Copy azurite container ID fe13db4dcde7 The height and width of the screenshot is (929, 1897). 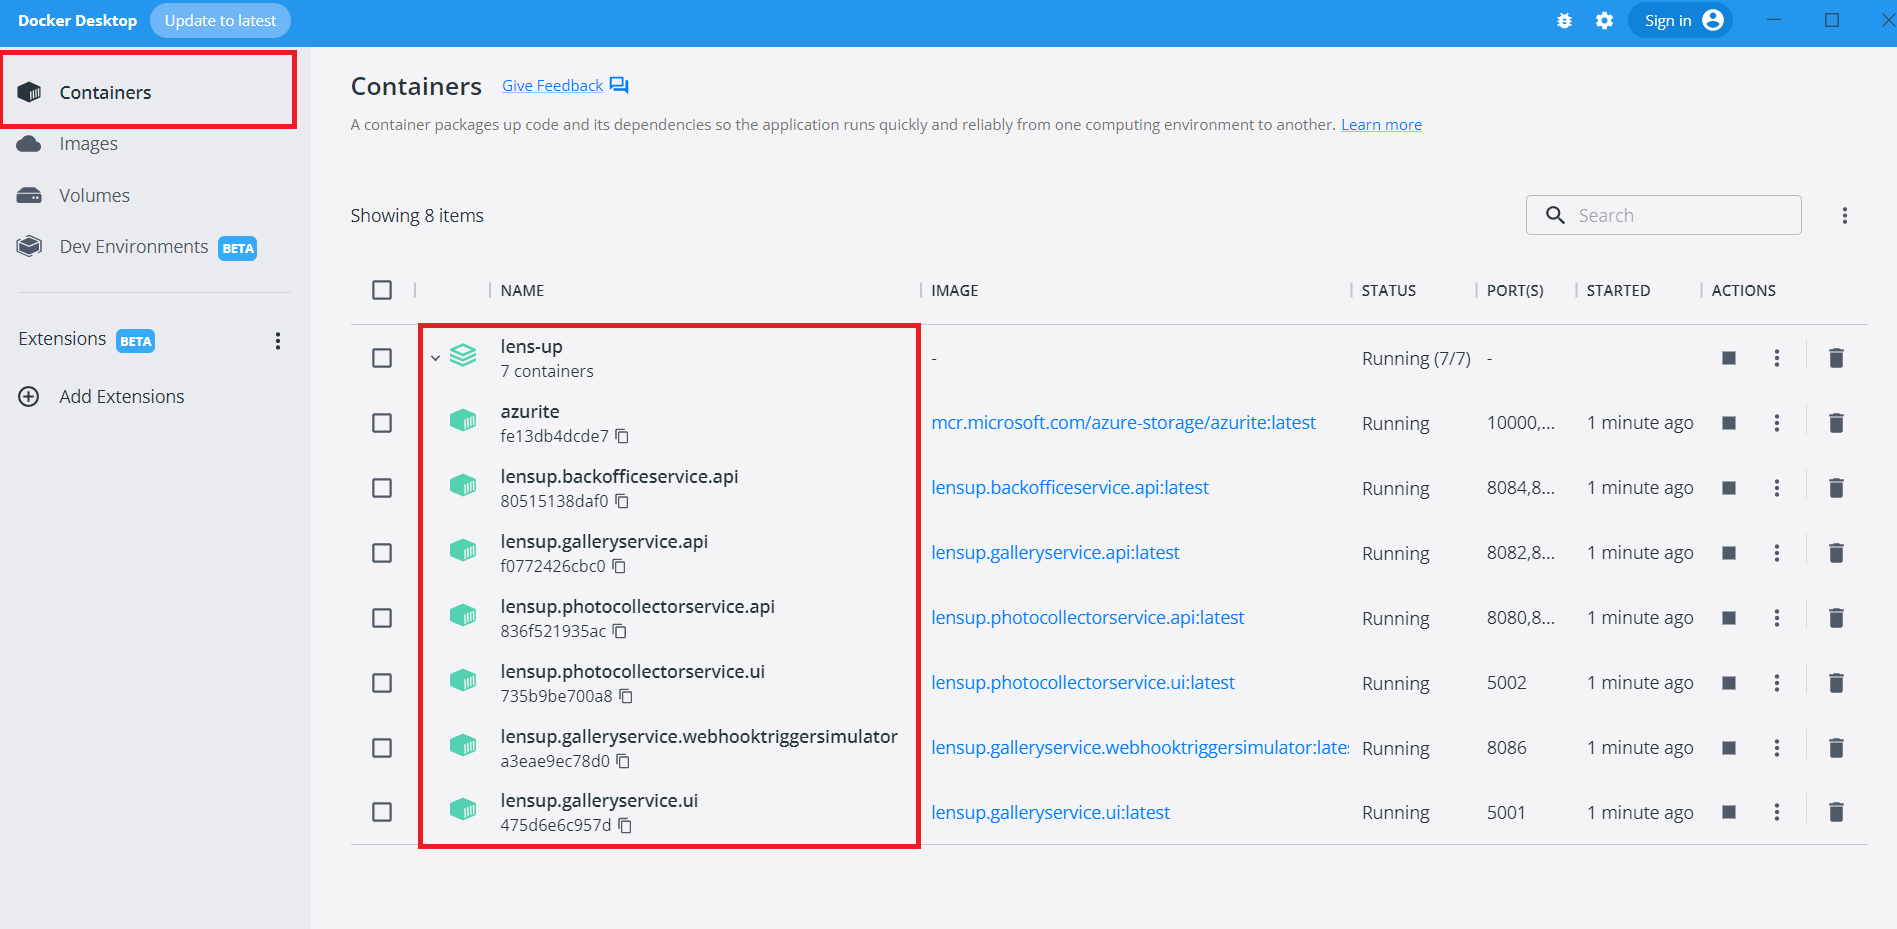click(622, 436)
